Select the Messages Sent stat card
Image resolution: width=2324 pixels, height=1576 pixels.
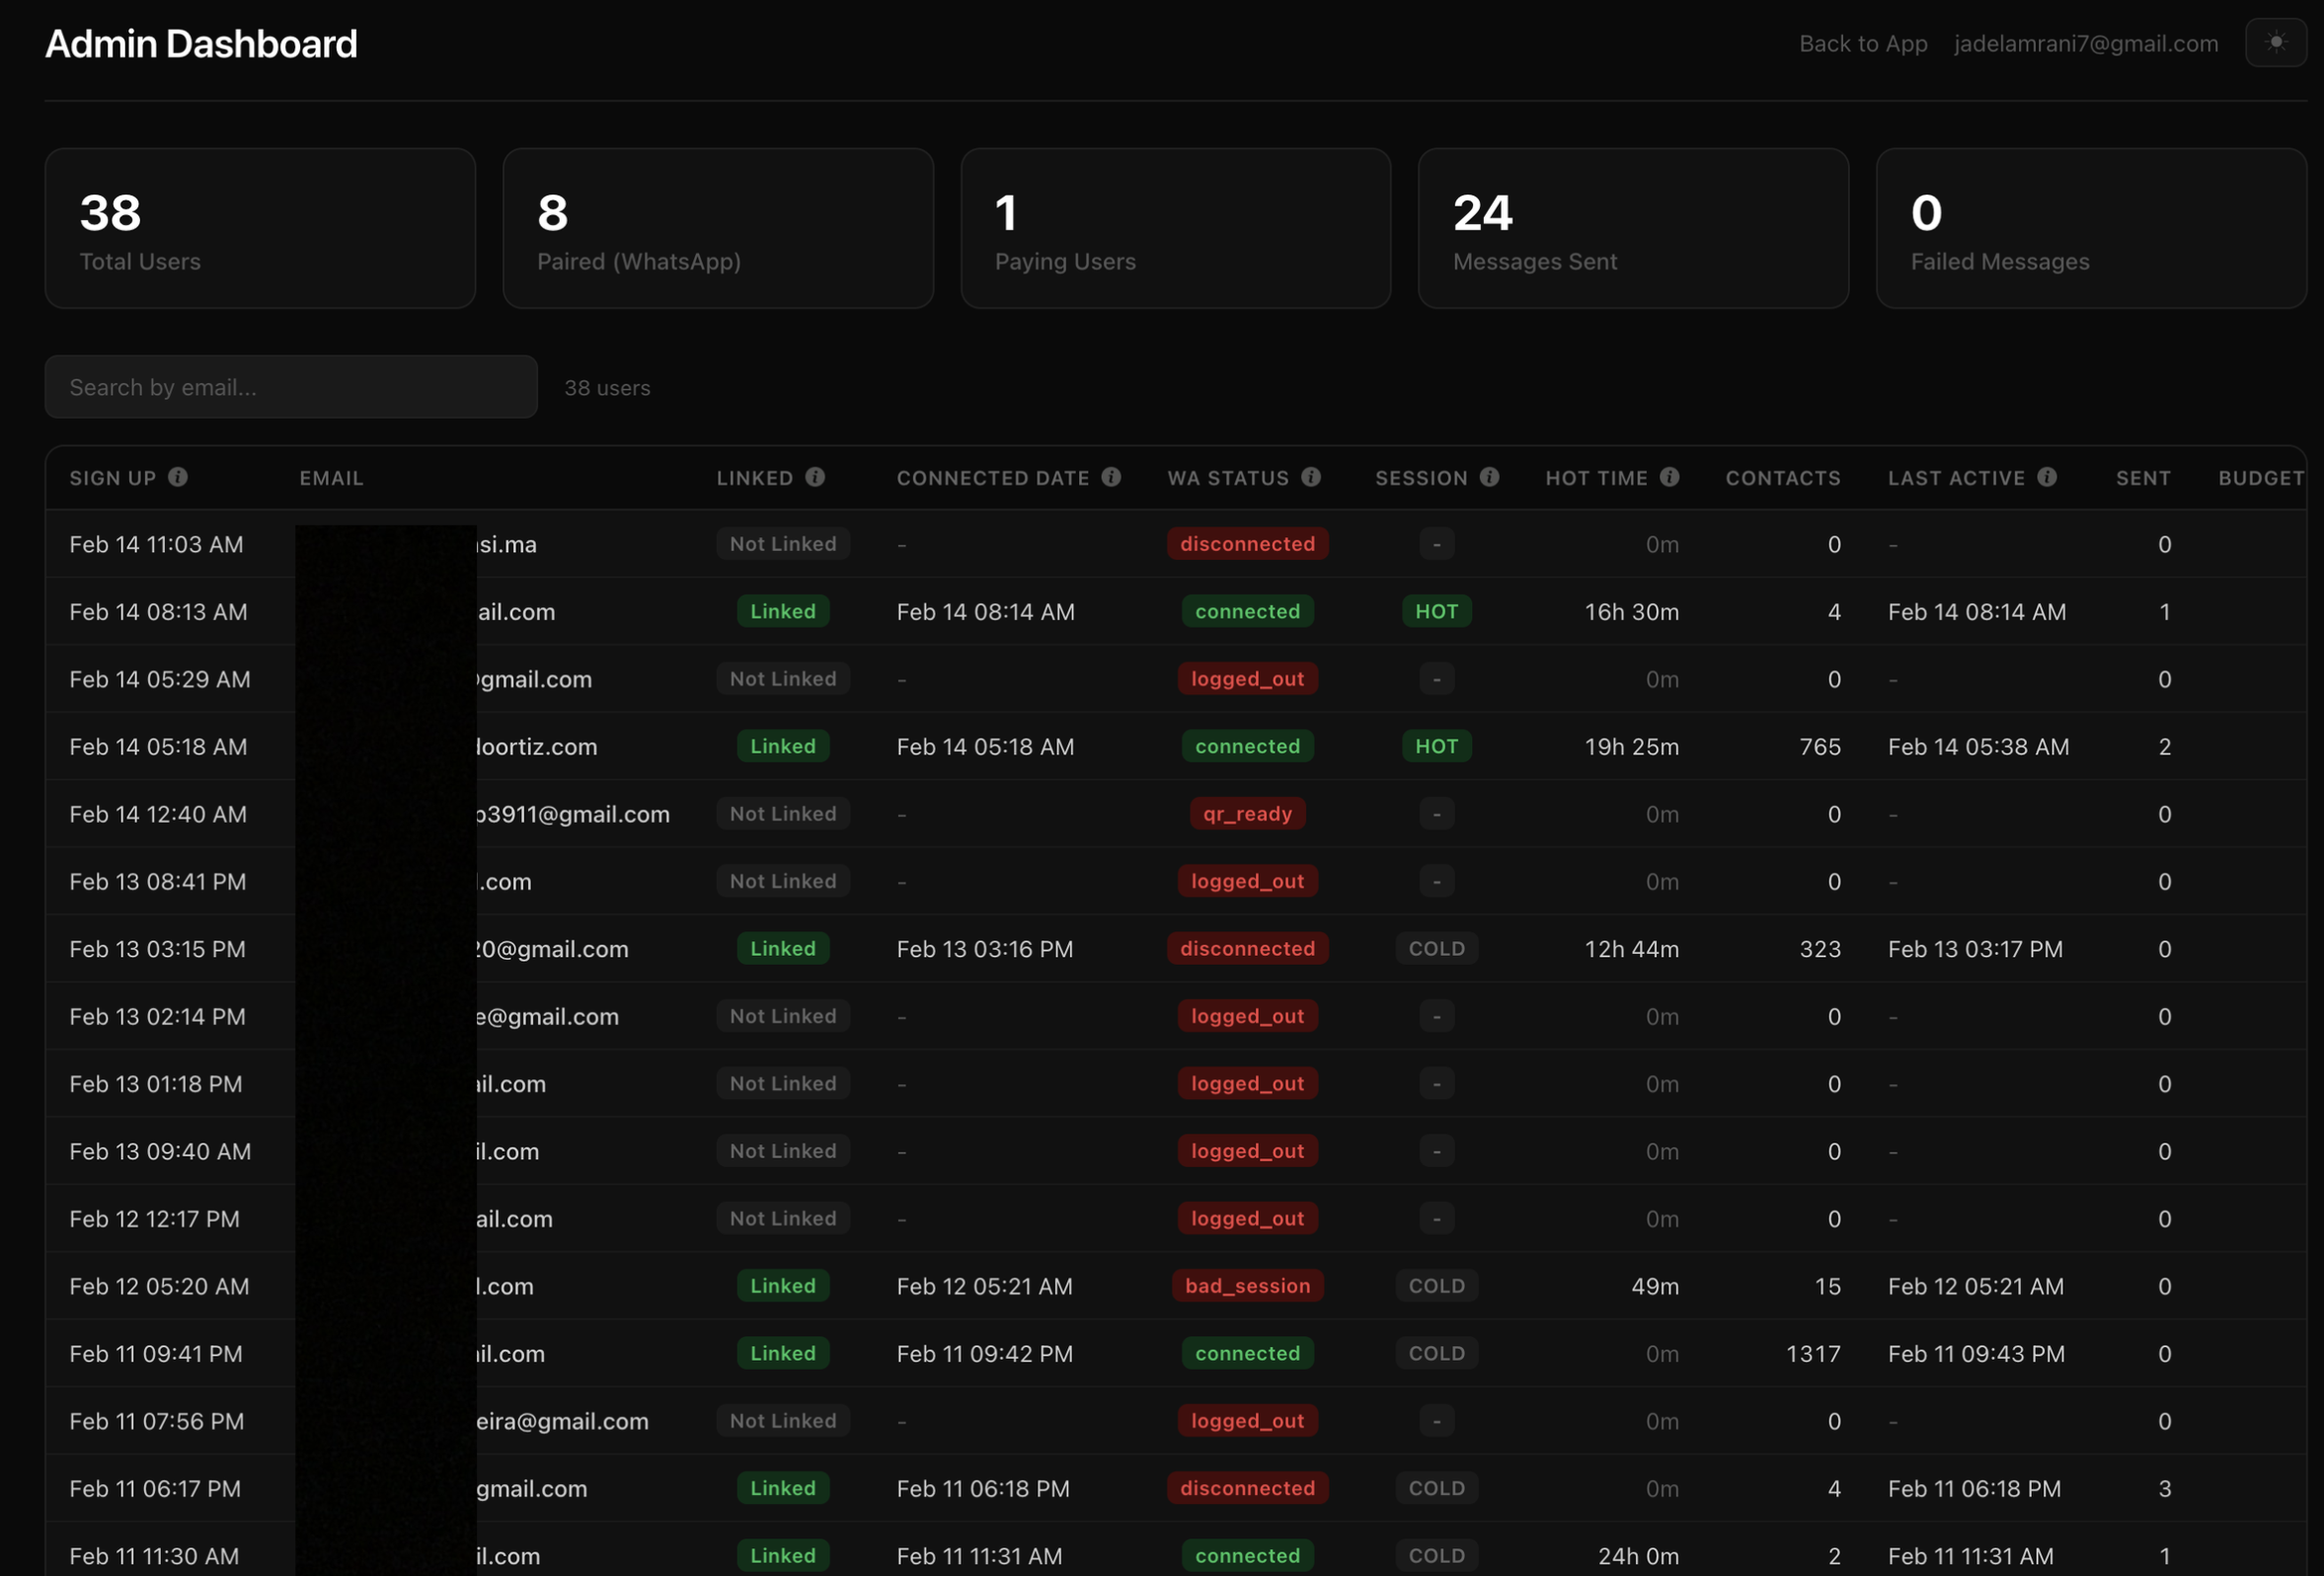[x=1634, y=228]
